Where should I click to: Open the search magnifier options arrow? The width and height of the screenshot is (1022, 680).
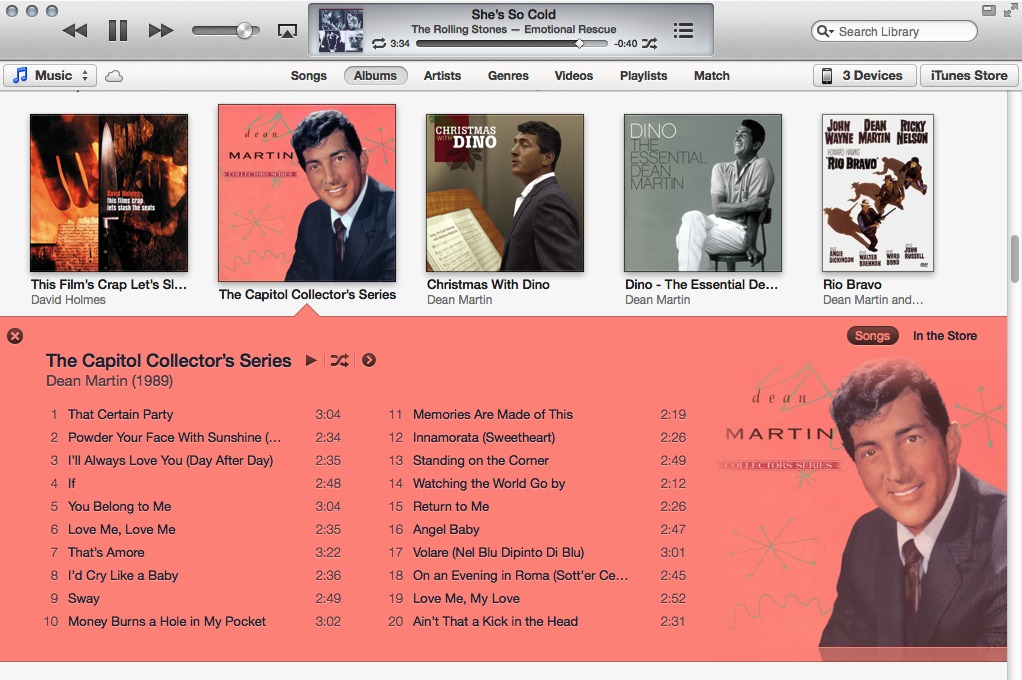825,31
